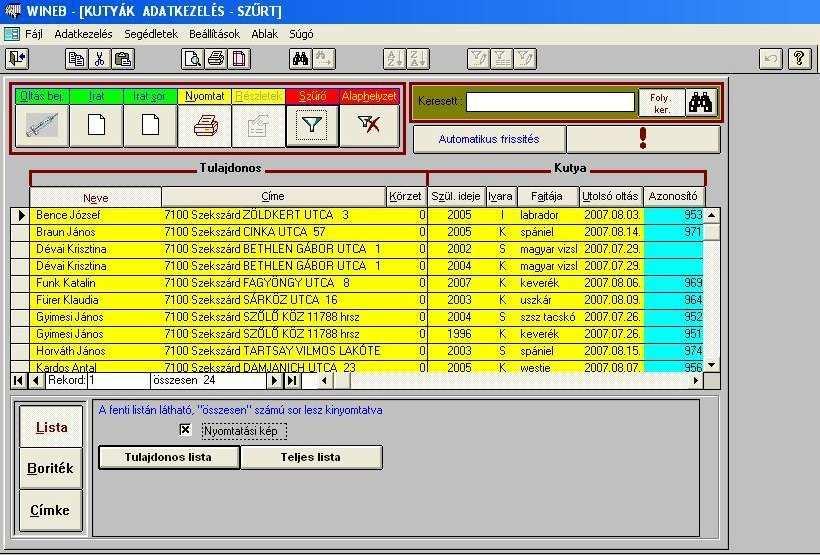Screen dimensions: 820x555
Task: Click the Azonosító column header
Action: click(x=674, y=197)
